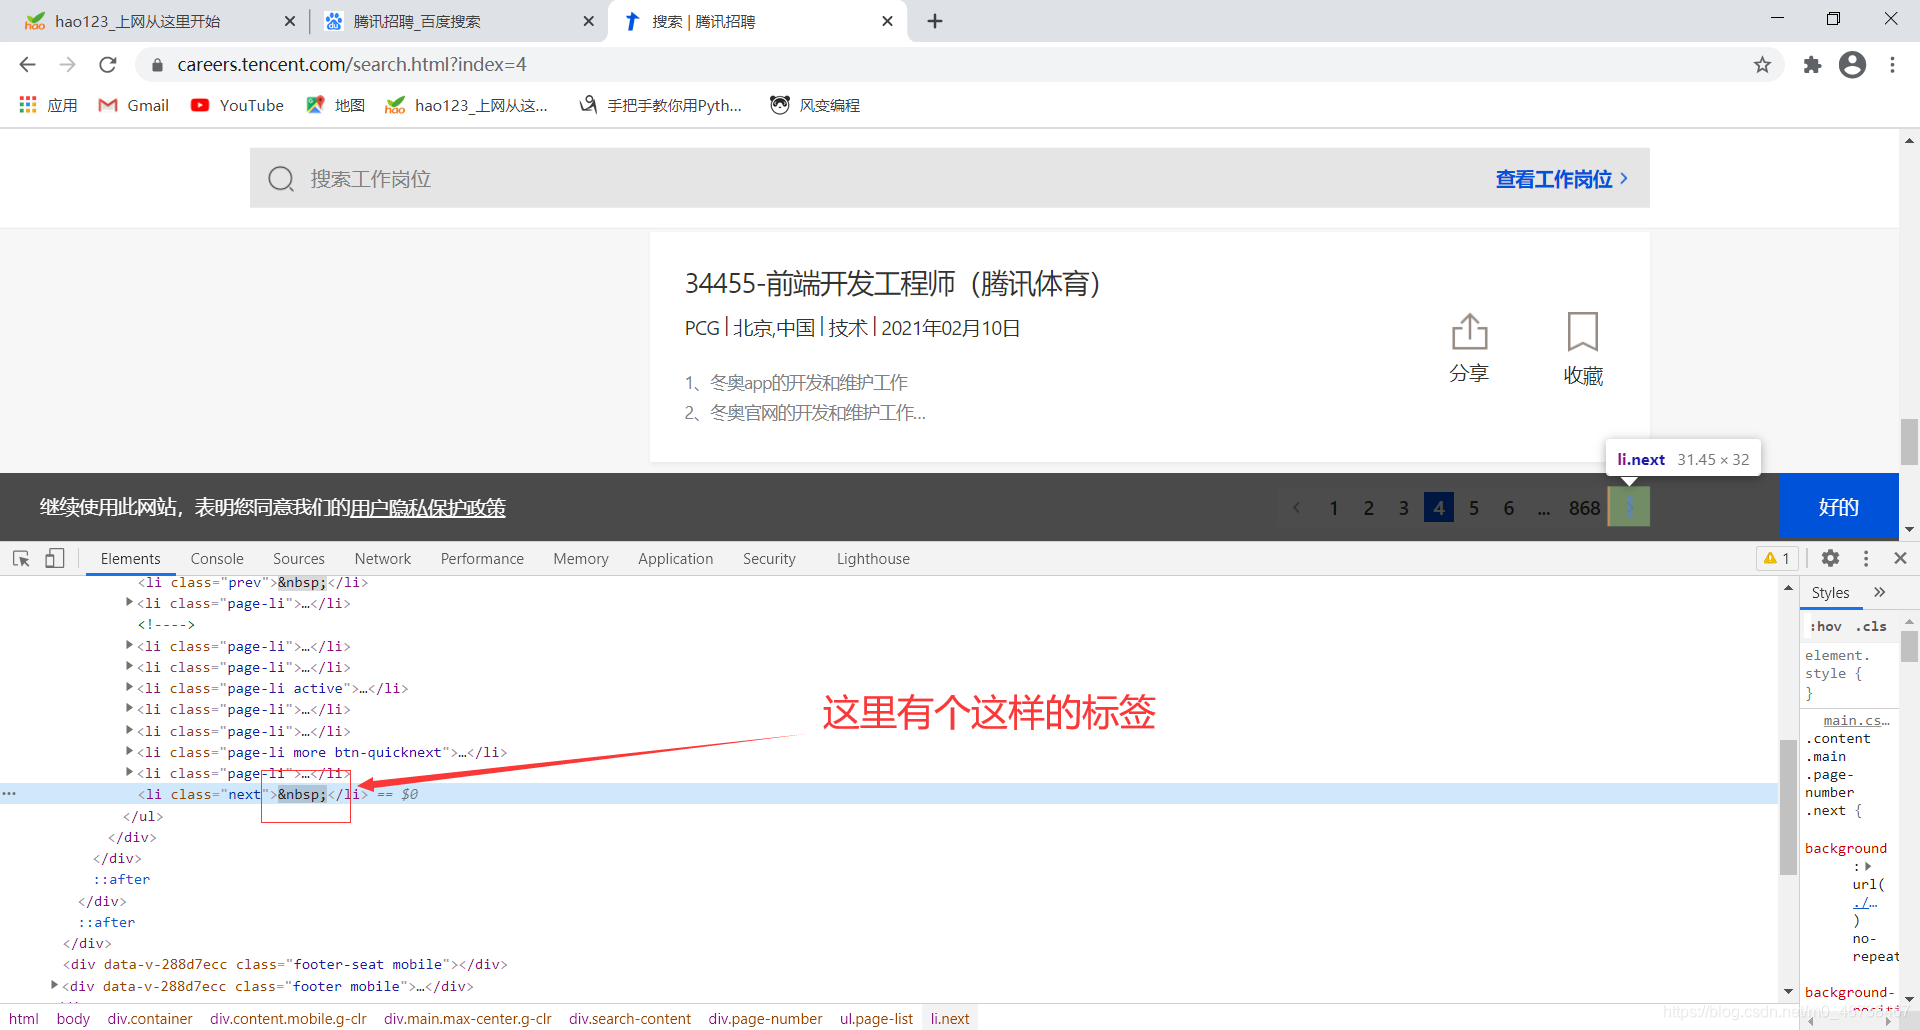Open the Gmail bookmark

(134, 105)
